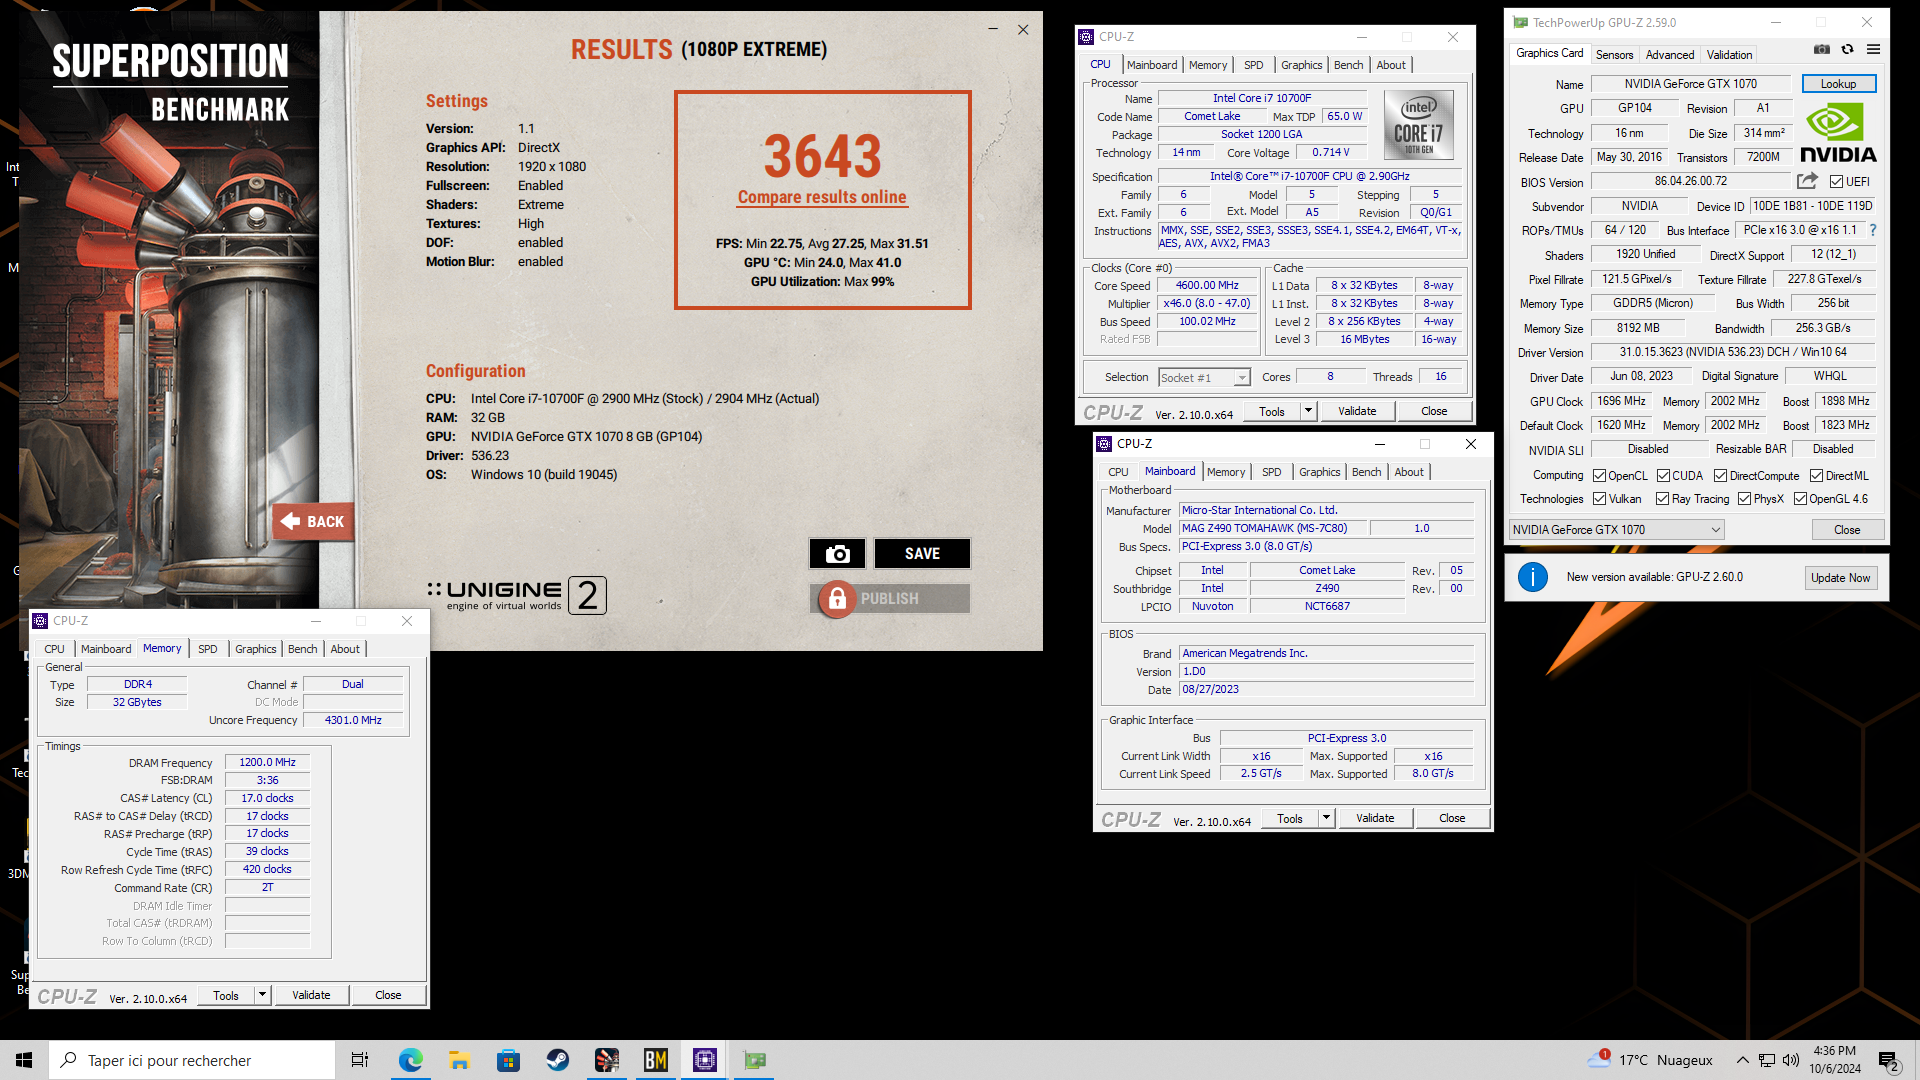Open the Socket #1 selection dropdown
The image size is (1920, 1080).
click(1204, 377)
